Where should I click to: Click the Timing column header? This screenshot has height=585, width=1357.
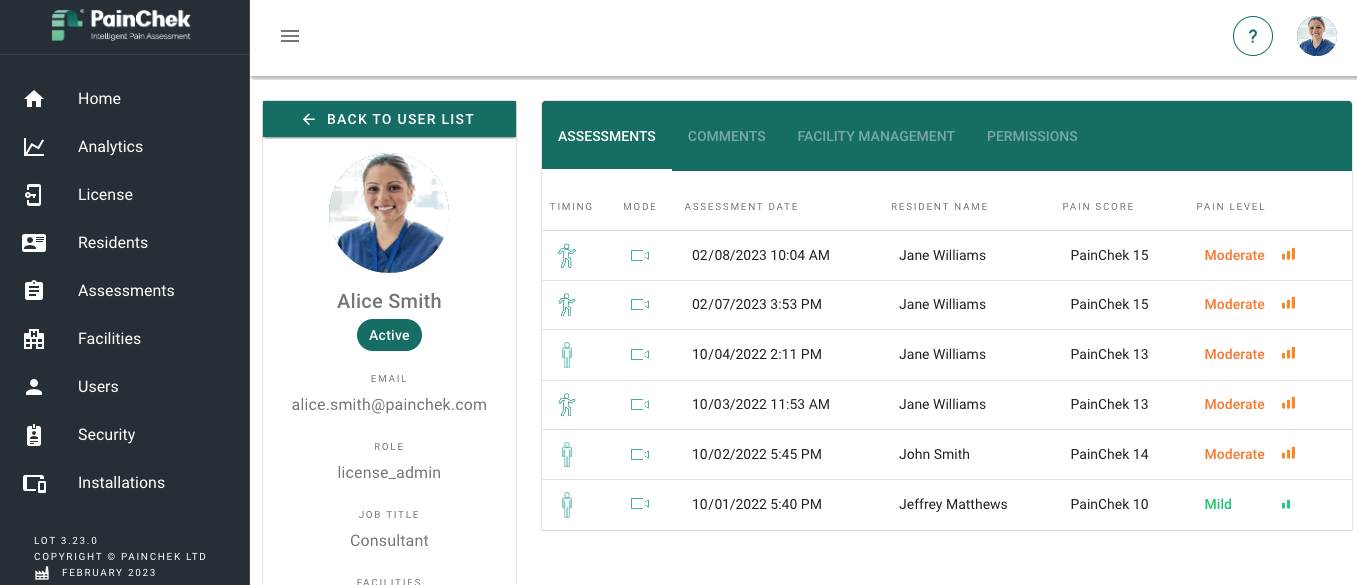571,207
